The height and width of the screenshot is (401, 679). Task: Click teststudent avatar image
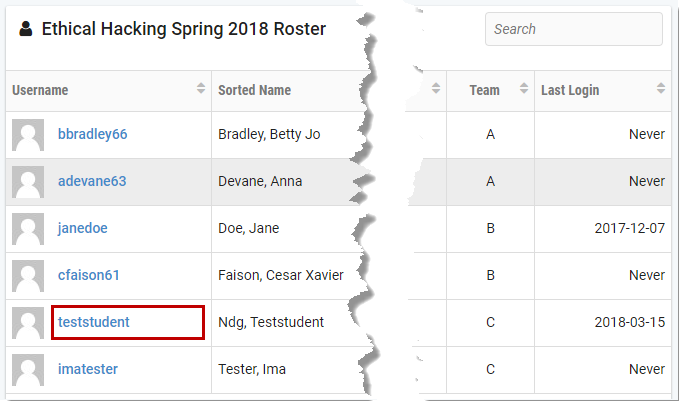pyautogui.click(x=28, y=323)
